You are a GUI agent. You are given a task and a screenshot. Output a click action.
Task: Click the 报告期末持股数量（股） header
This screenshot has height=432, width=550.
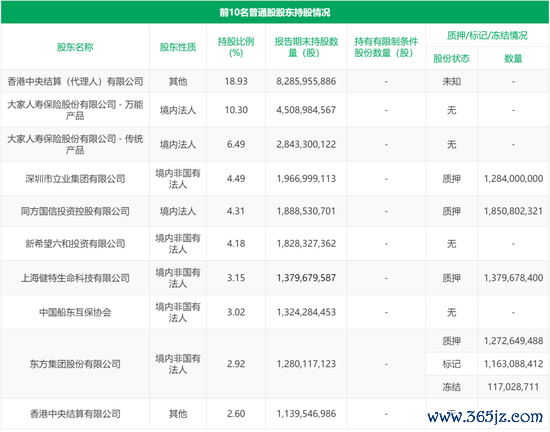[306, 47]
